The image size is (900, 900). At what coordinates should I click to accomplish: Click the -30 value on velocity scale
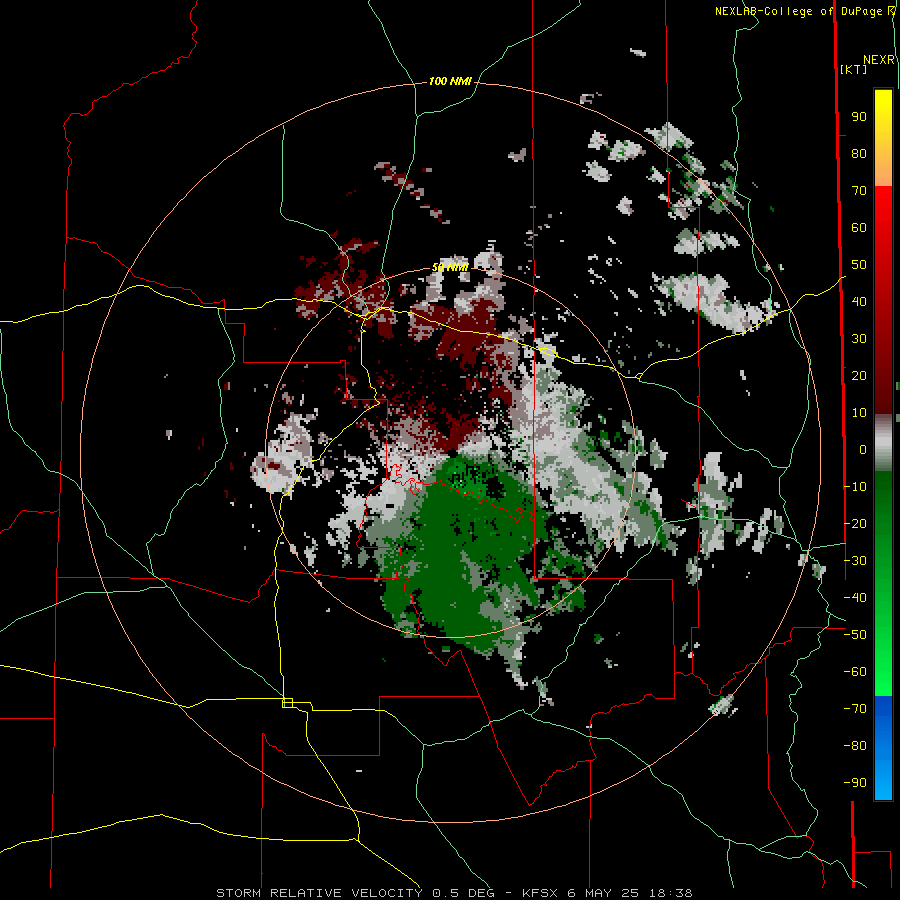(x=855, y=561)
